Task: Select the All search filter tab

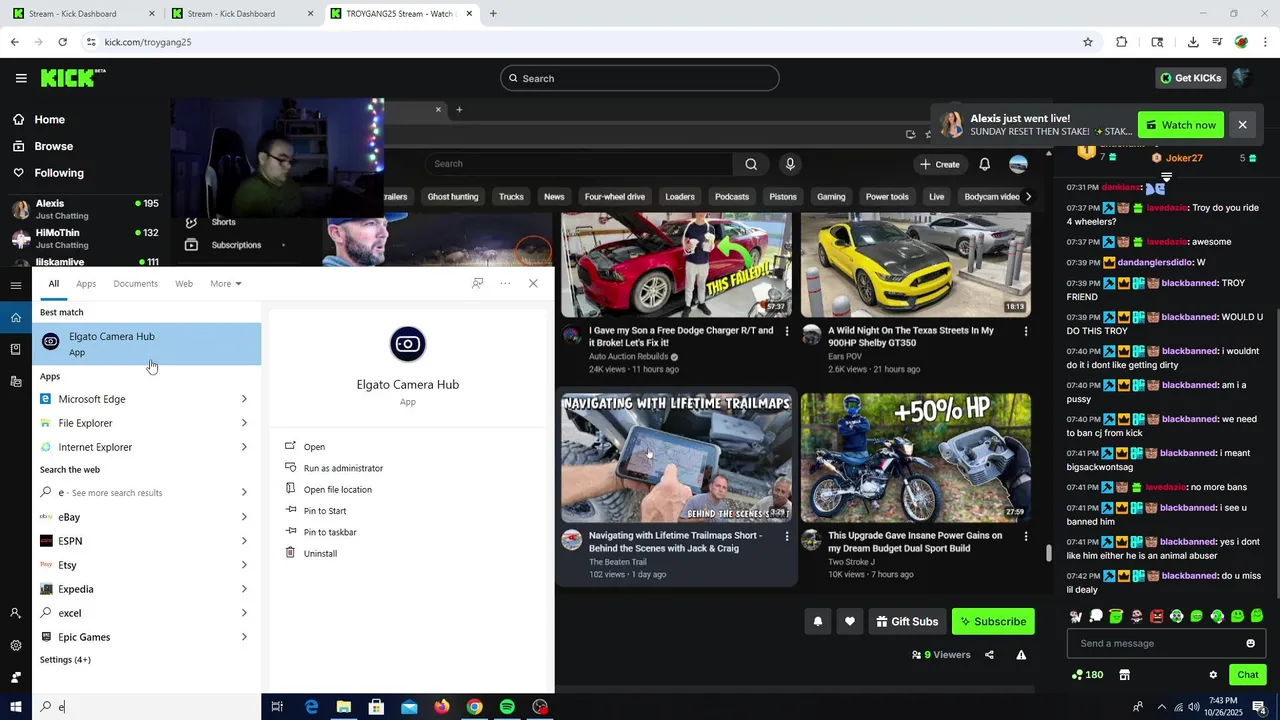Action: 54,284
